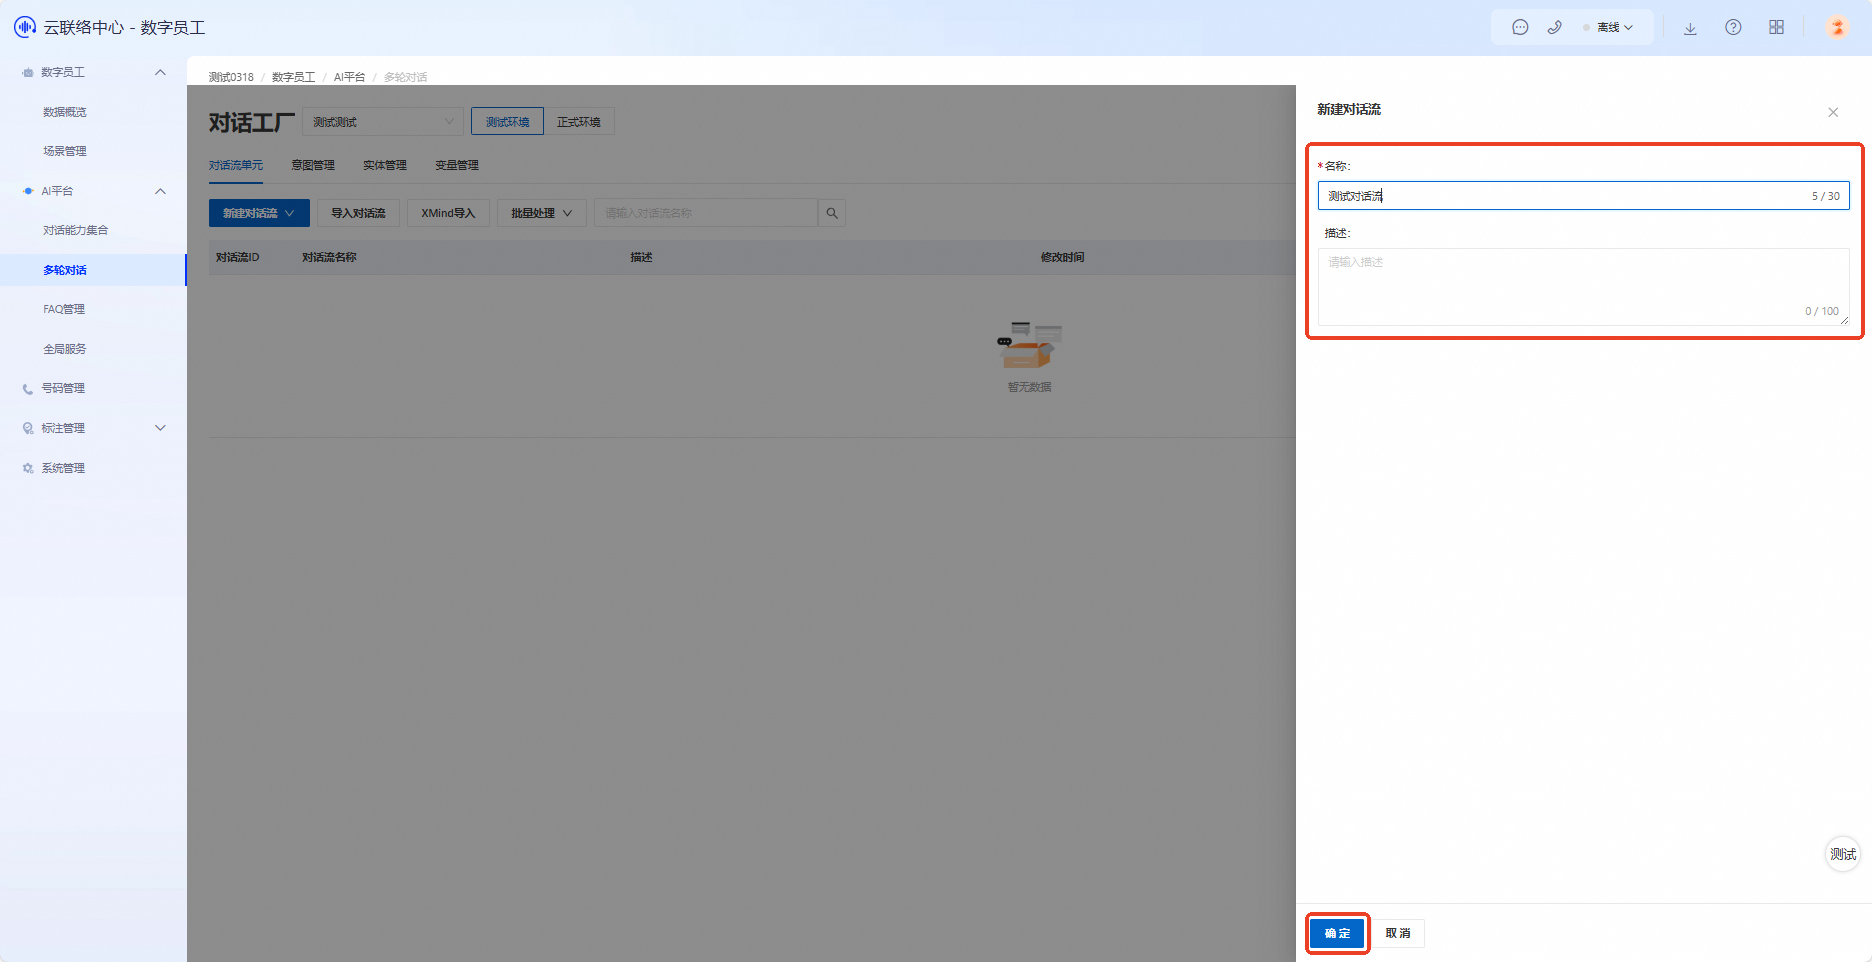Select the 对话流单元 tab

coord(236,165)
